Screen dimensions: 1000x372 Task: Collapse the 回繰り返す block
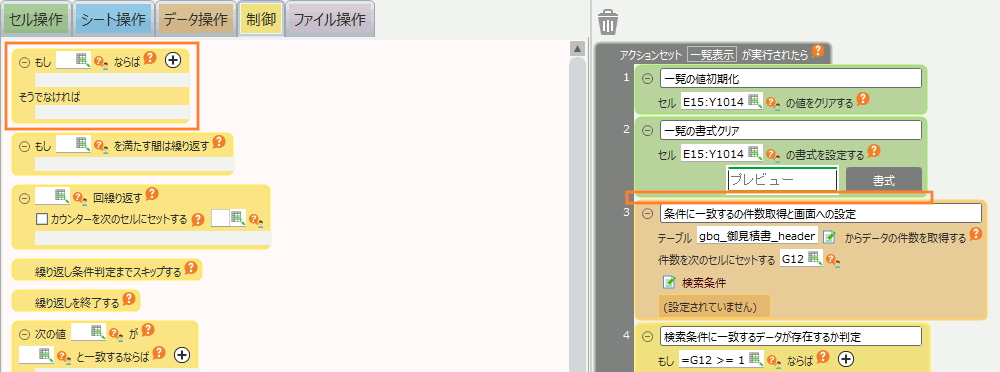[x=25, y=198]
